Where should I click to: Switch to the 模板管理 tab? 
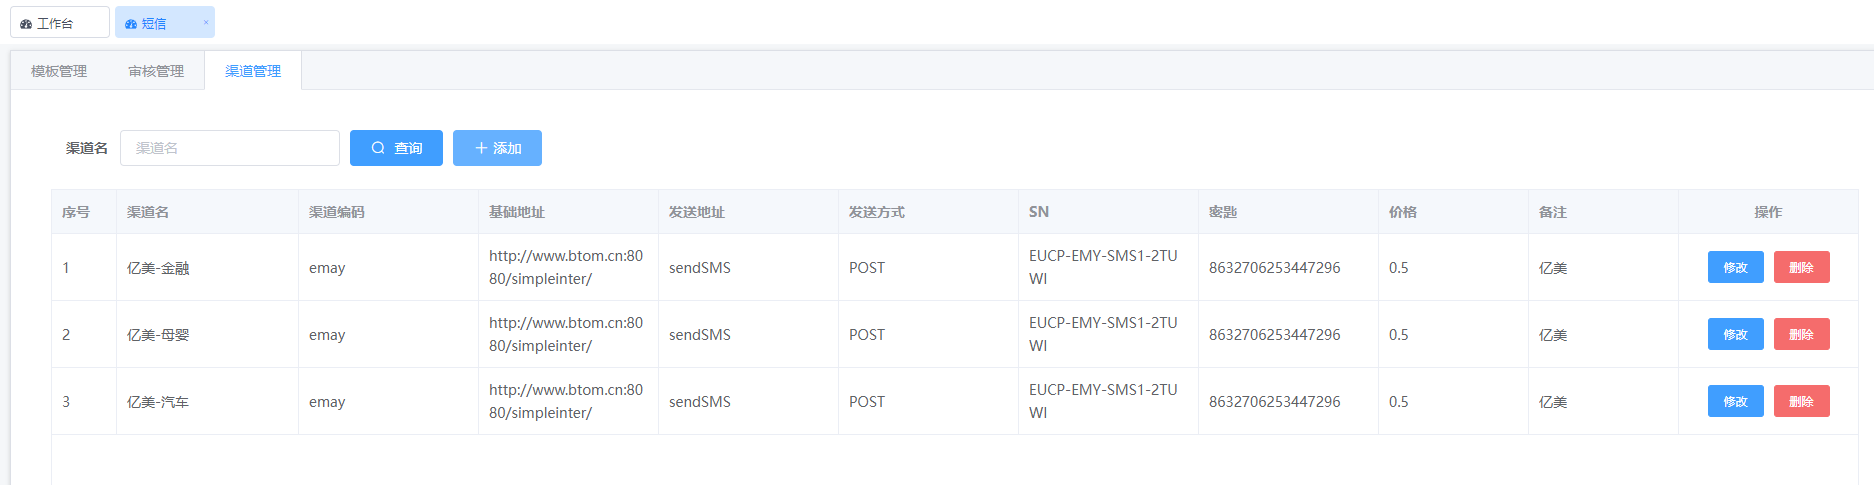point(59,71)
